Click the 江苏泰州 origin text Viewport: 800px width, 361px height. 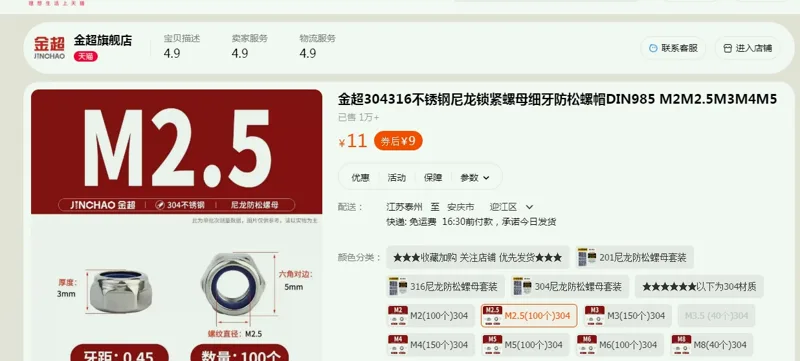pos(404,207)
